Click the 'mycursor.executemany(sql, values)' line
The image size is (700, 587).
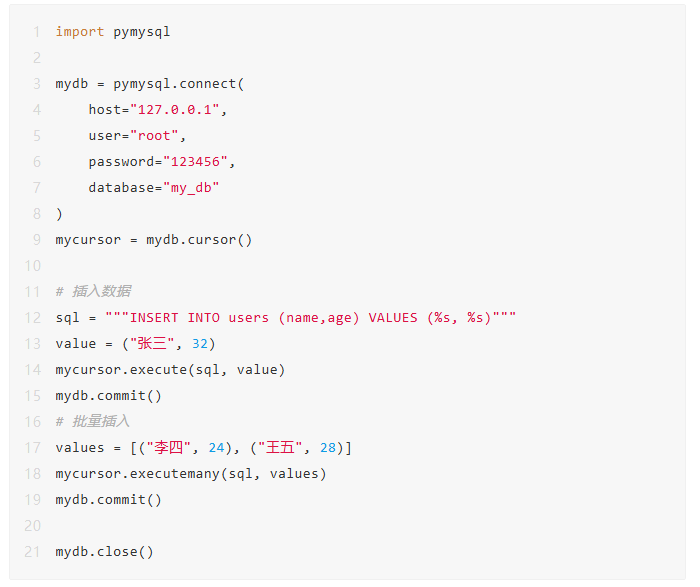(191, 474)
